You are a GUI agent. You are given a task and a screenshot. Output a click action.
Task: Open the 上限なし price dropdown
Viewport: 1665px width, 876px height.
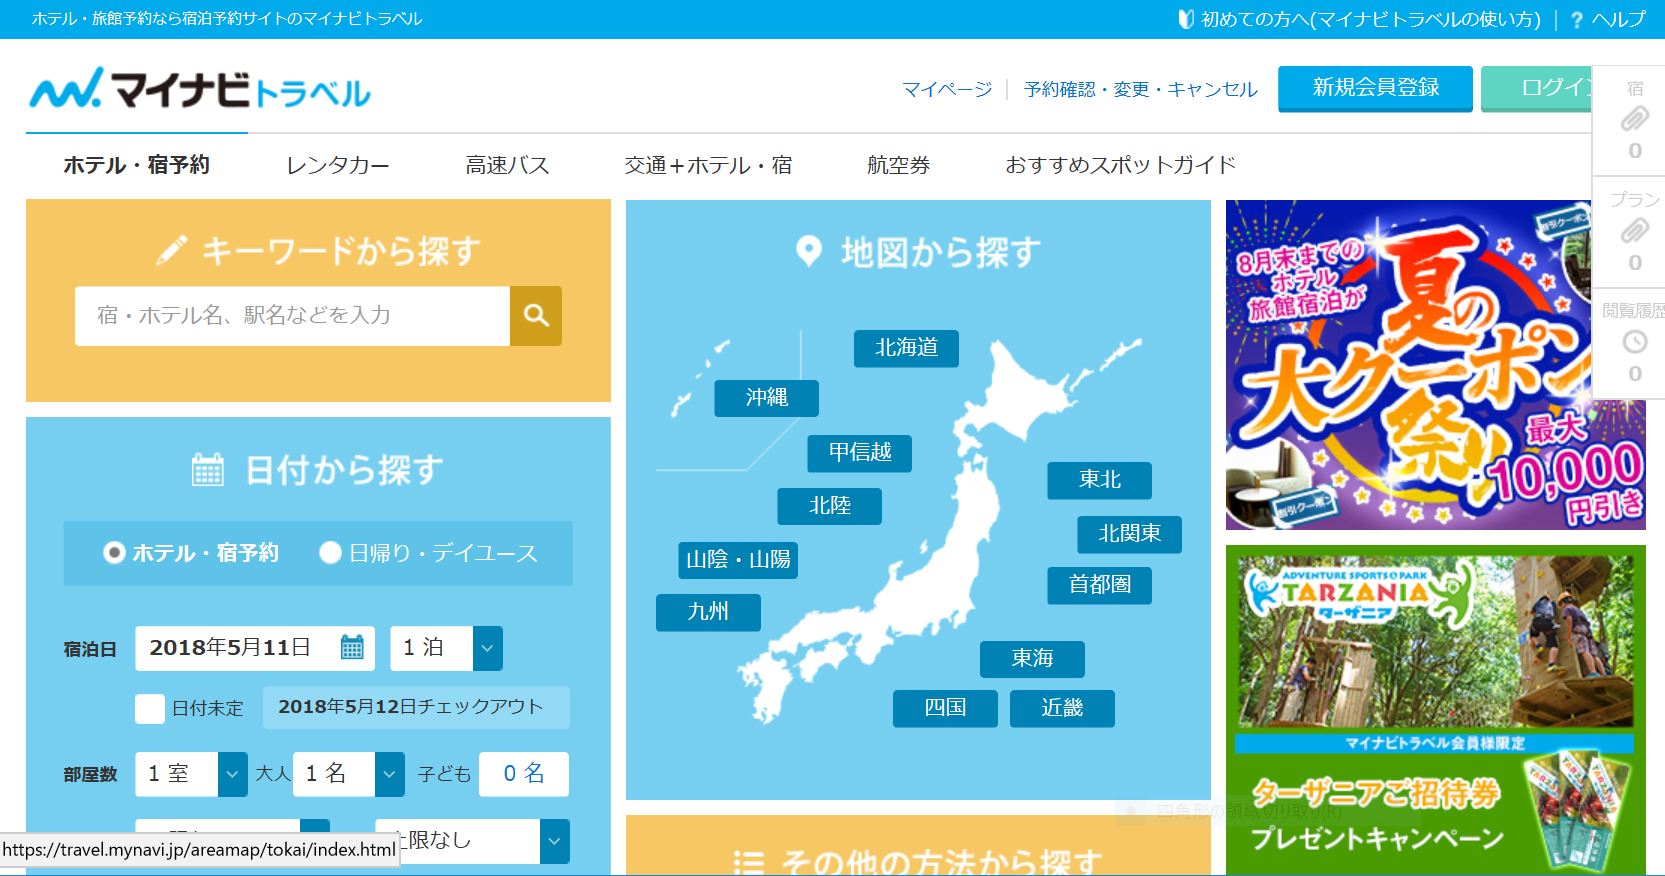(472, 841)
